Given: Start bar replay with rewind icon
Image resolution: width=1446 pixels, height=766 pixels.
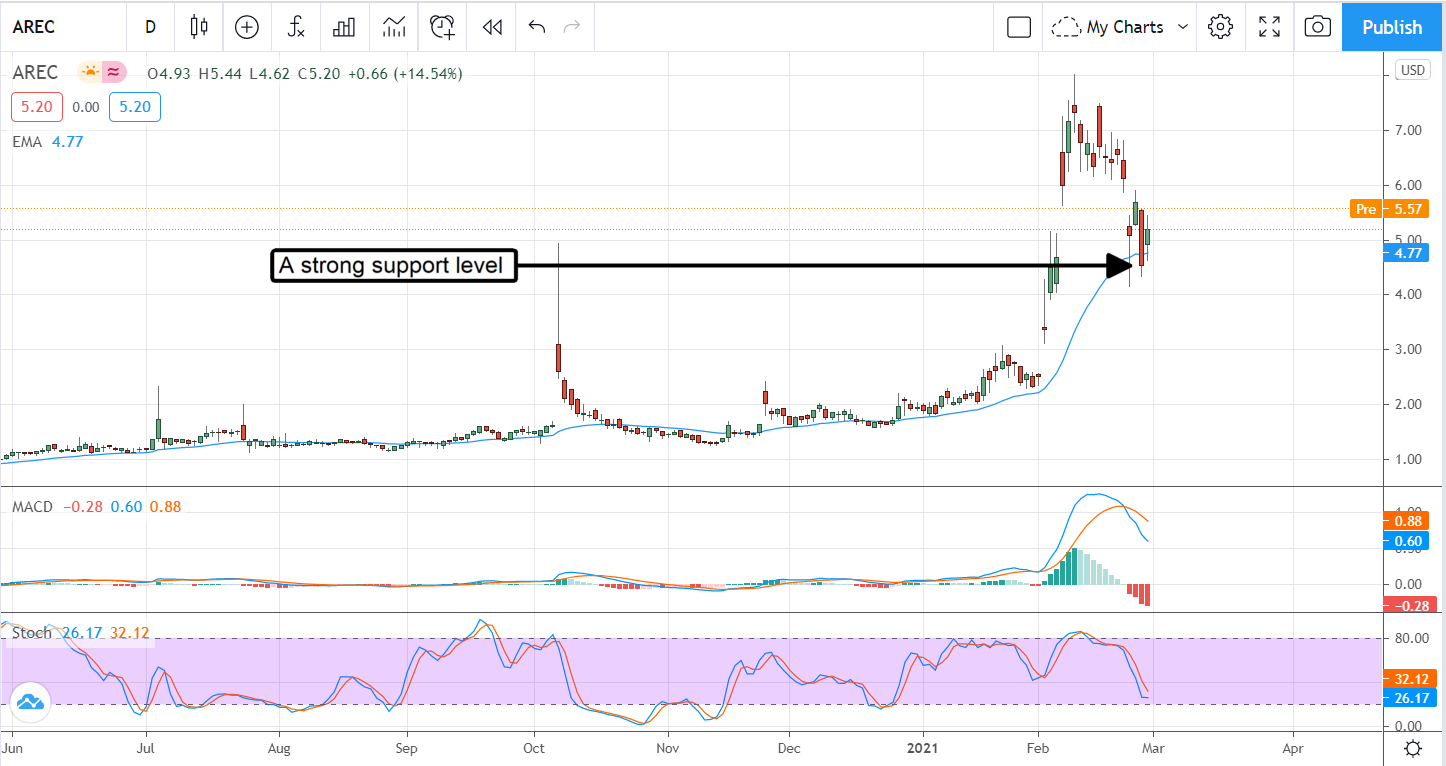Looking at the screenshot, I should [491, 27].
